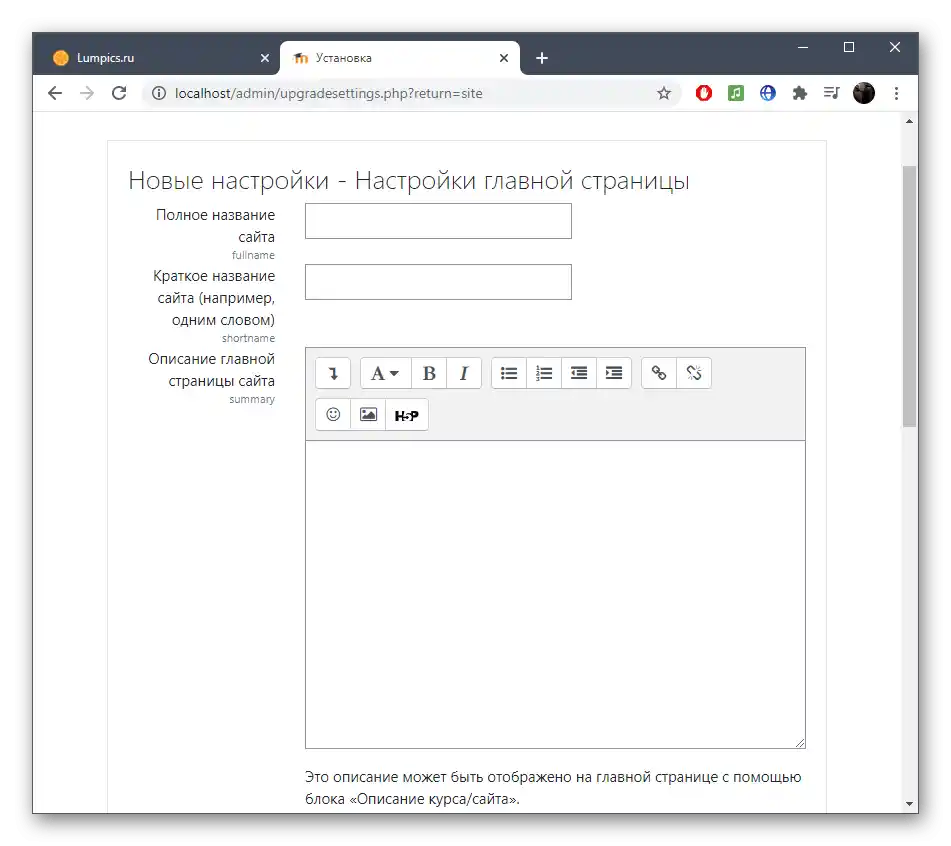Open the blue globe extension icon
Viewport: 951px width, 846px height.
(768, 93)
